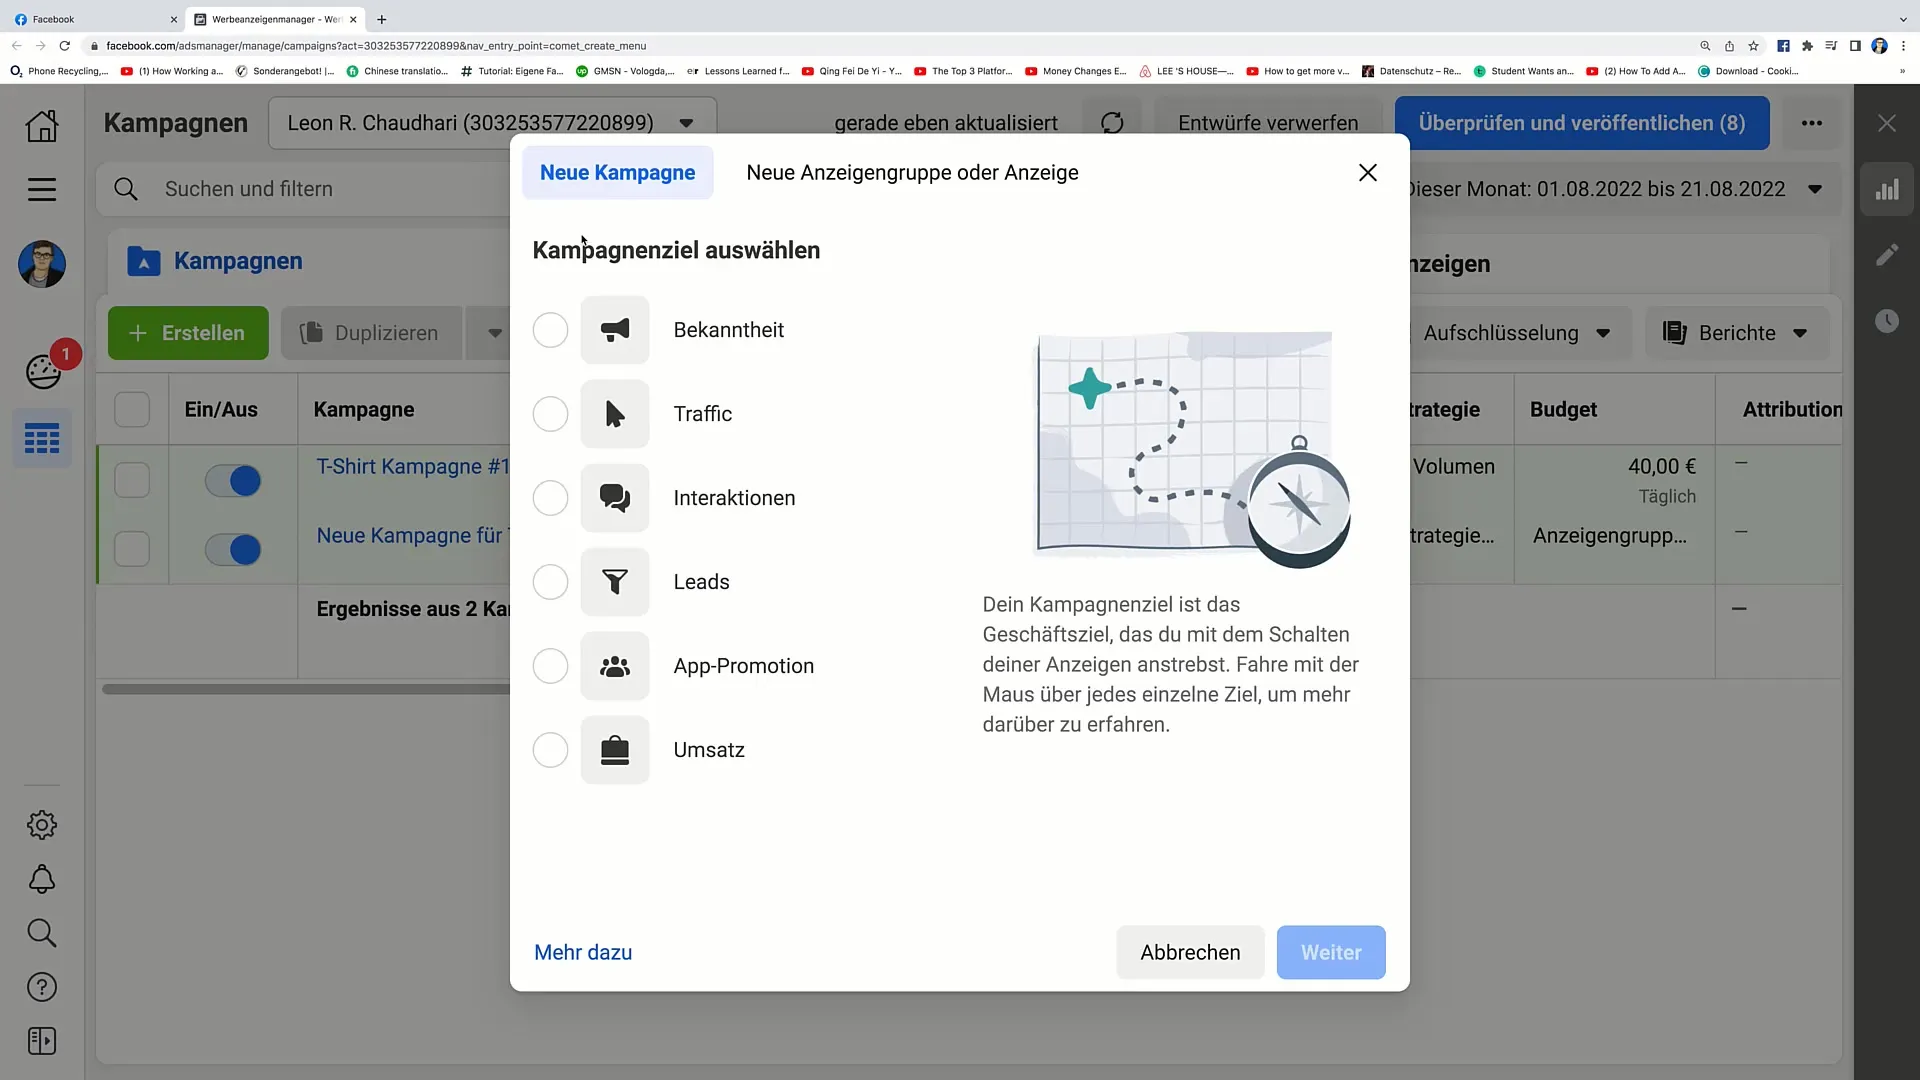Open the Berichte dropdown
1920x1080 pixels.
pyautogui.click(x=1737, y=333)
